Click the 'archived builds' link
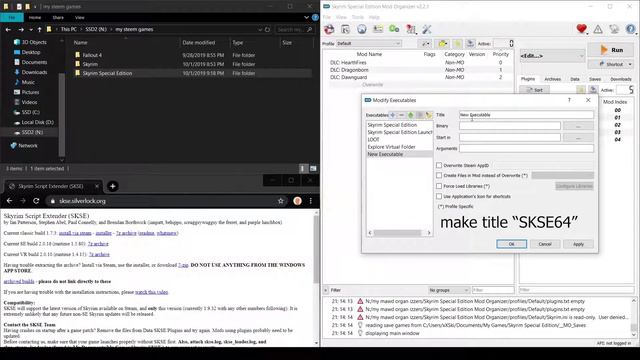 (19, 281)
